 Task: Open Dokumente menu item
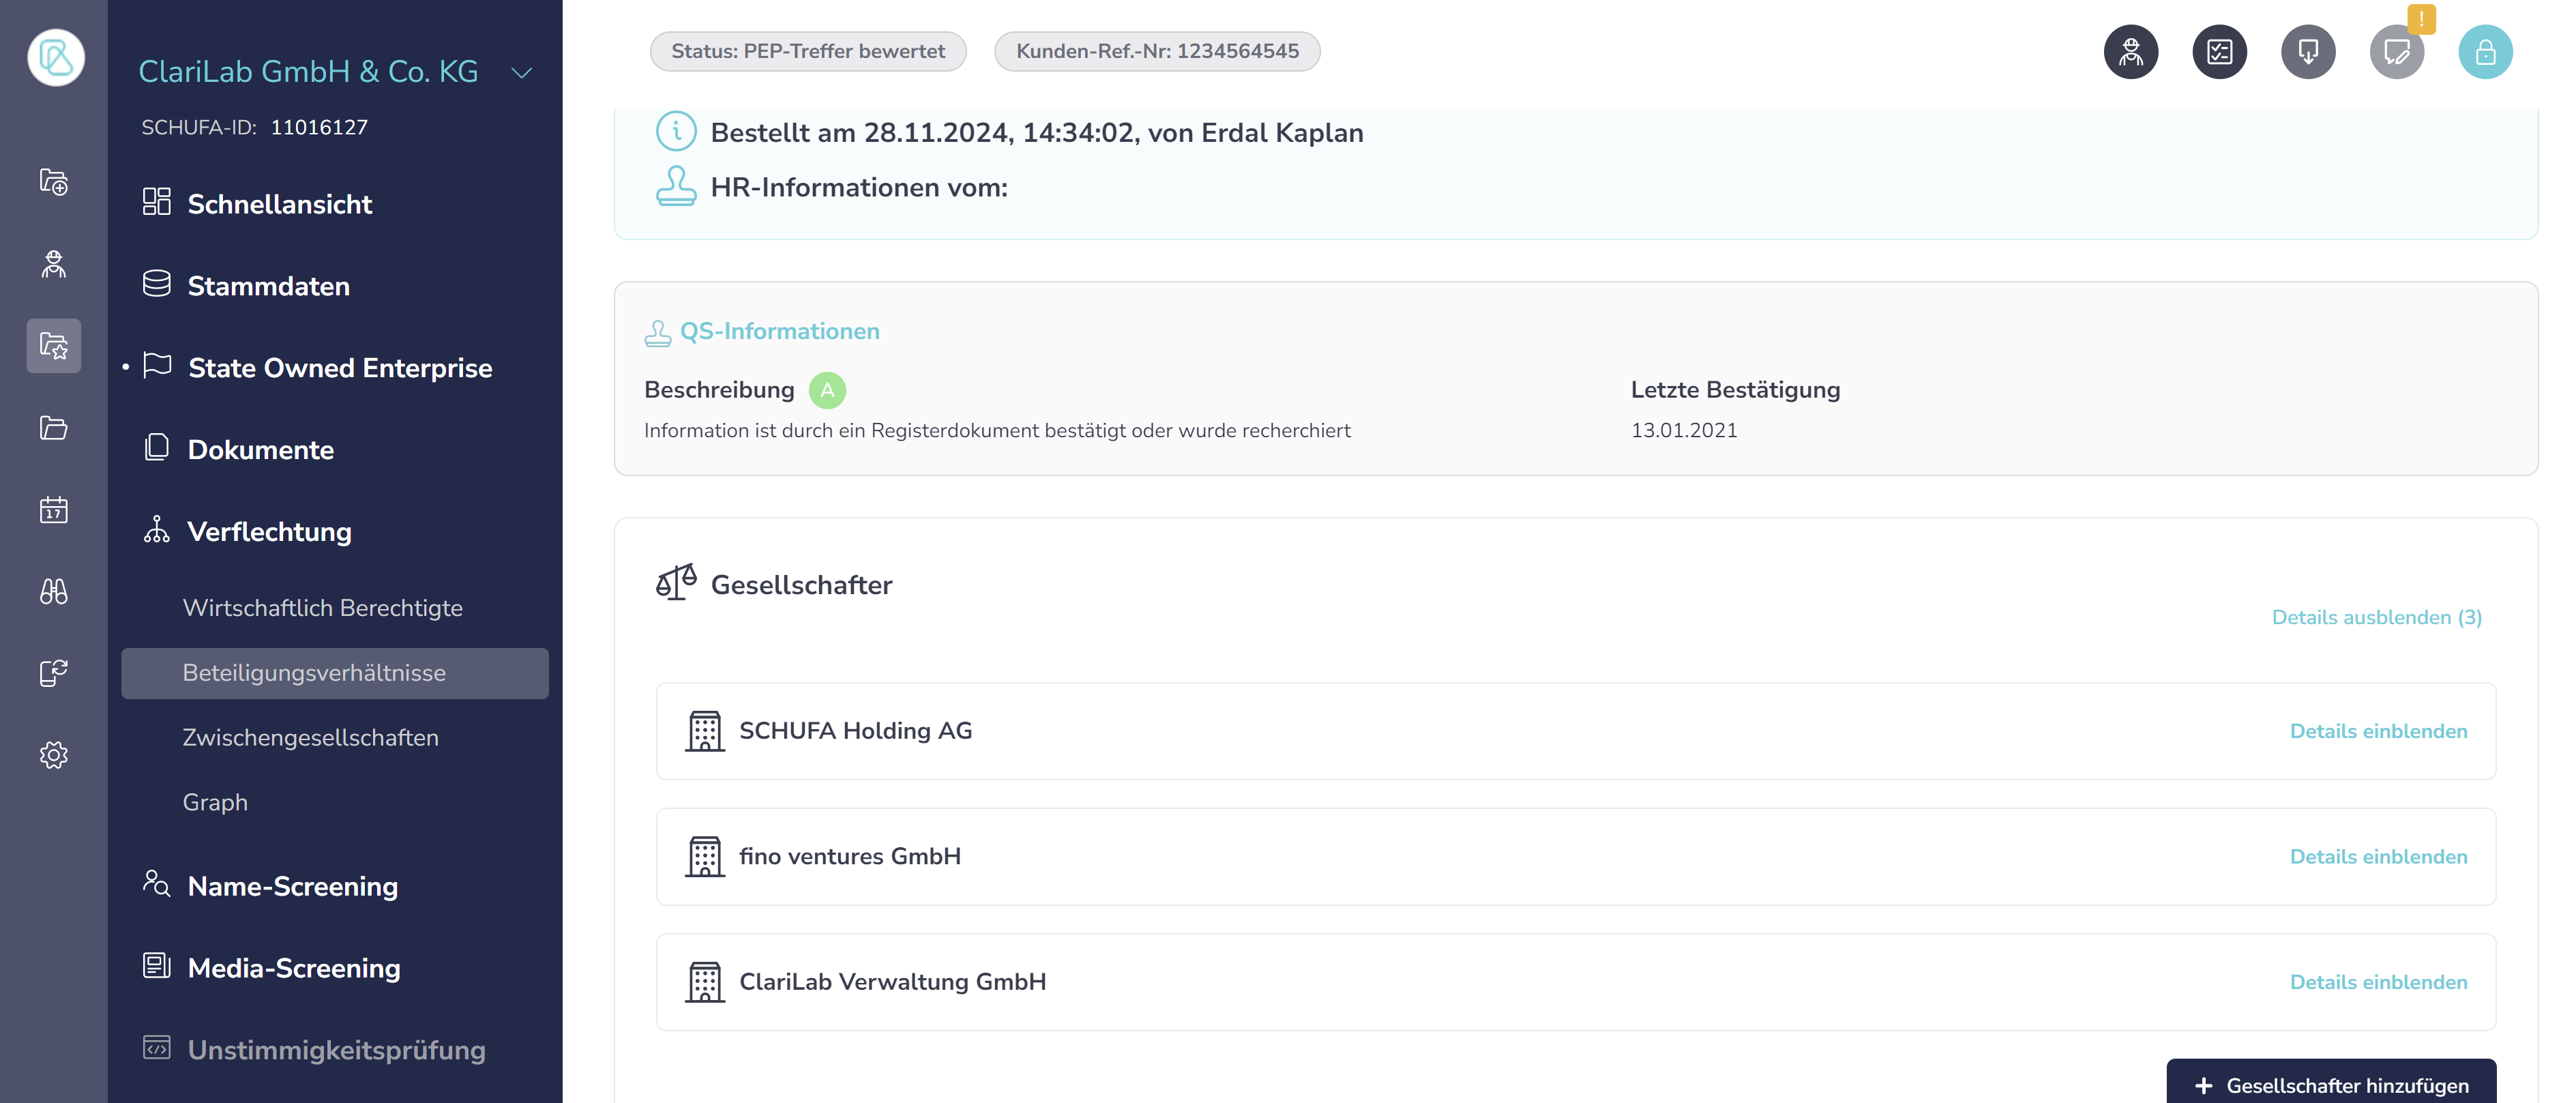pyautogui.click(x=238, y=449)
